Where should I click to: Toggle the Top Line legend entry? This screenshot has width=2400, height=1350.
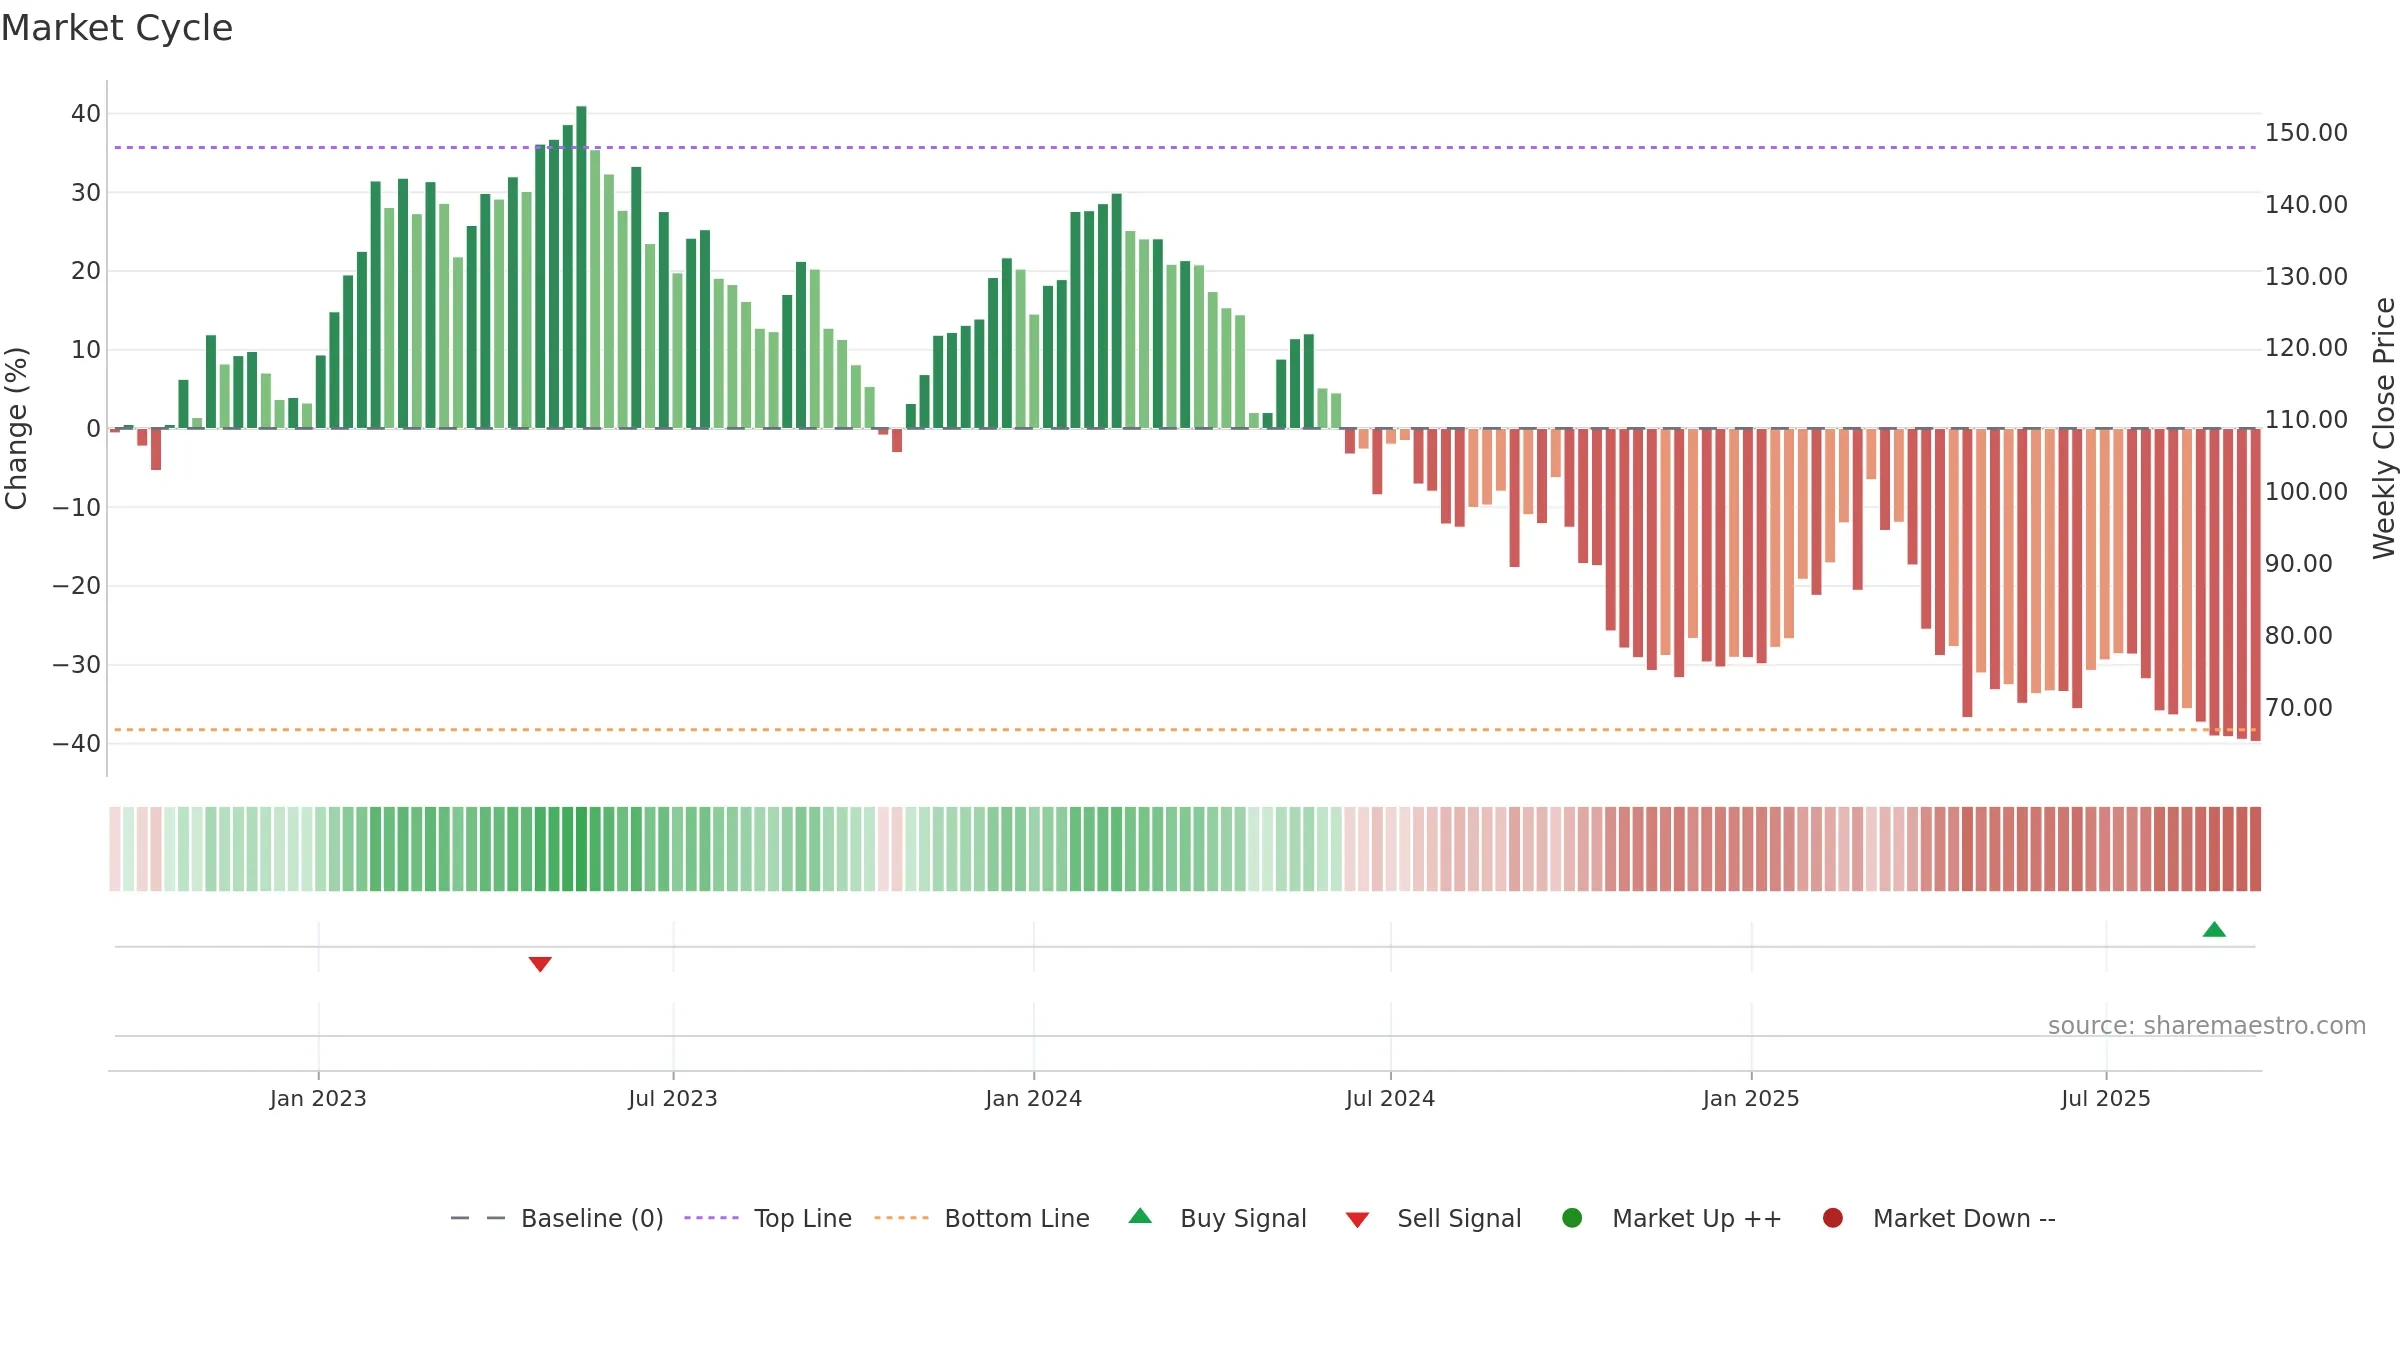(x=768, y=1218)
